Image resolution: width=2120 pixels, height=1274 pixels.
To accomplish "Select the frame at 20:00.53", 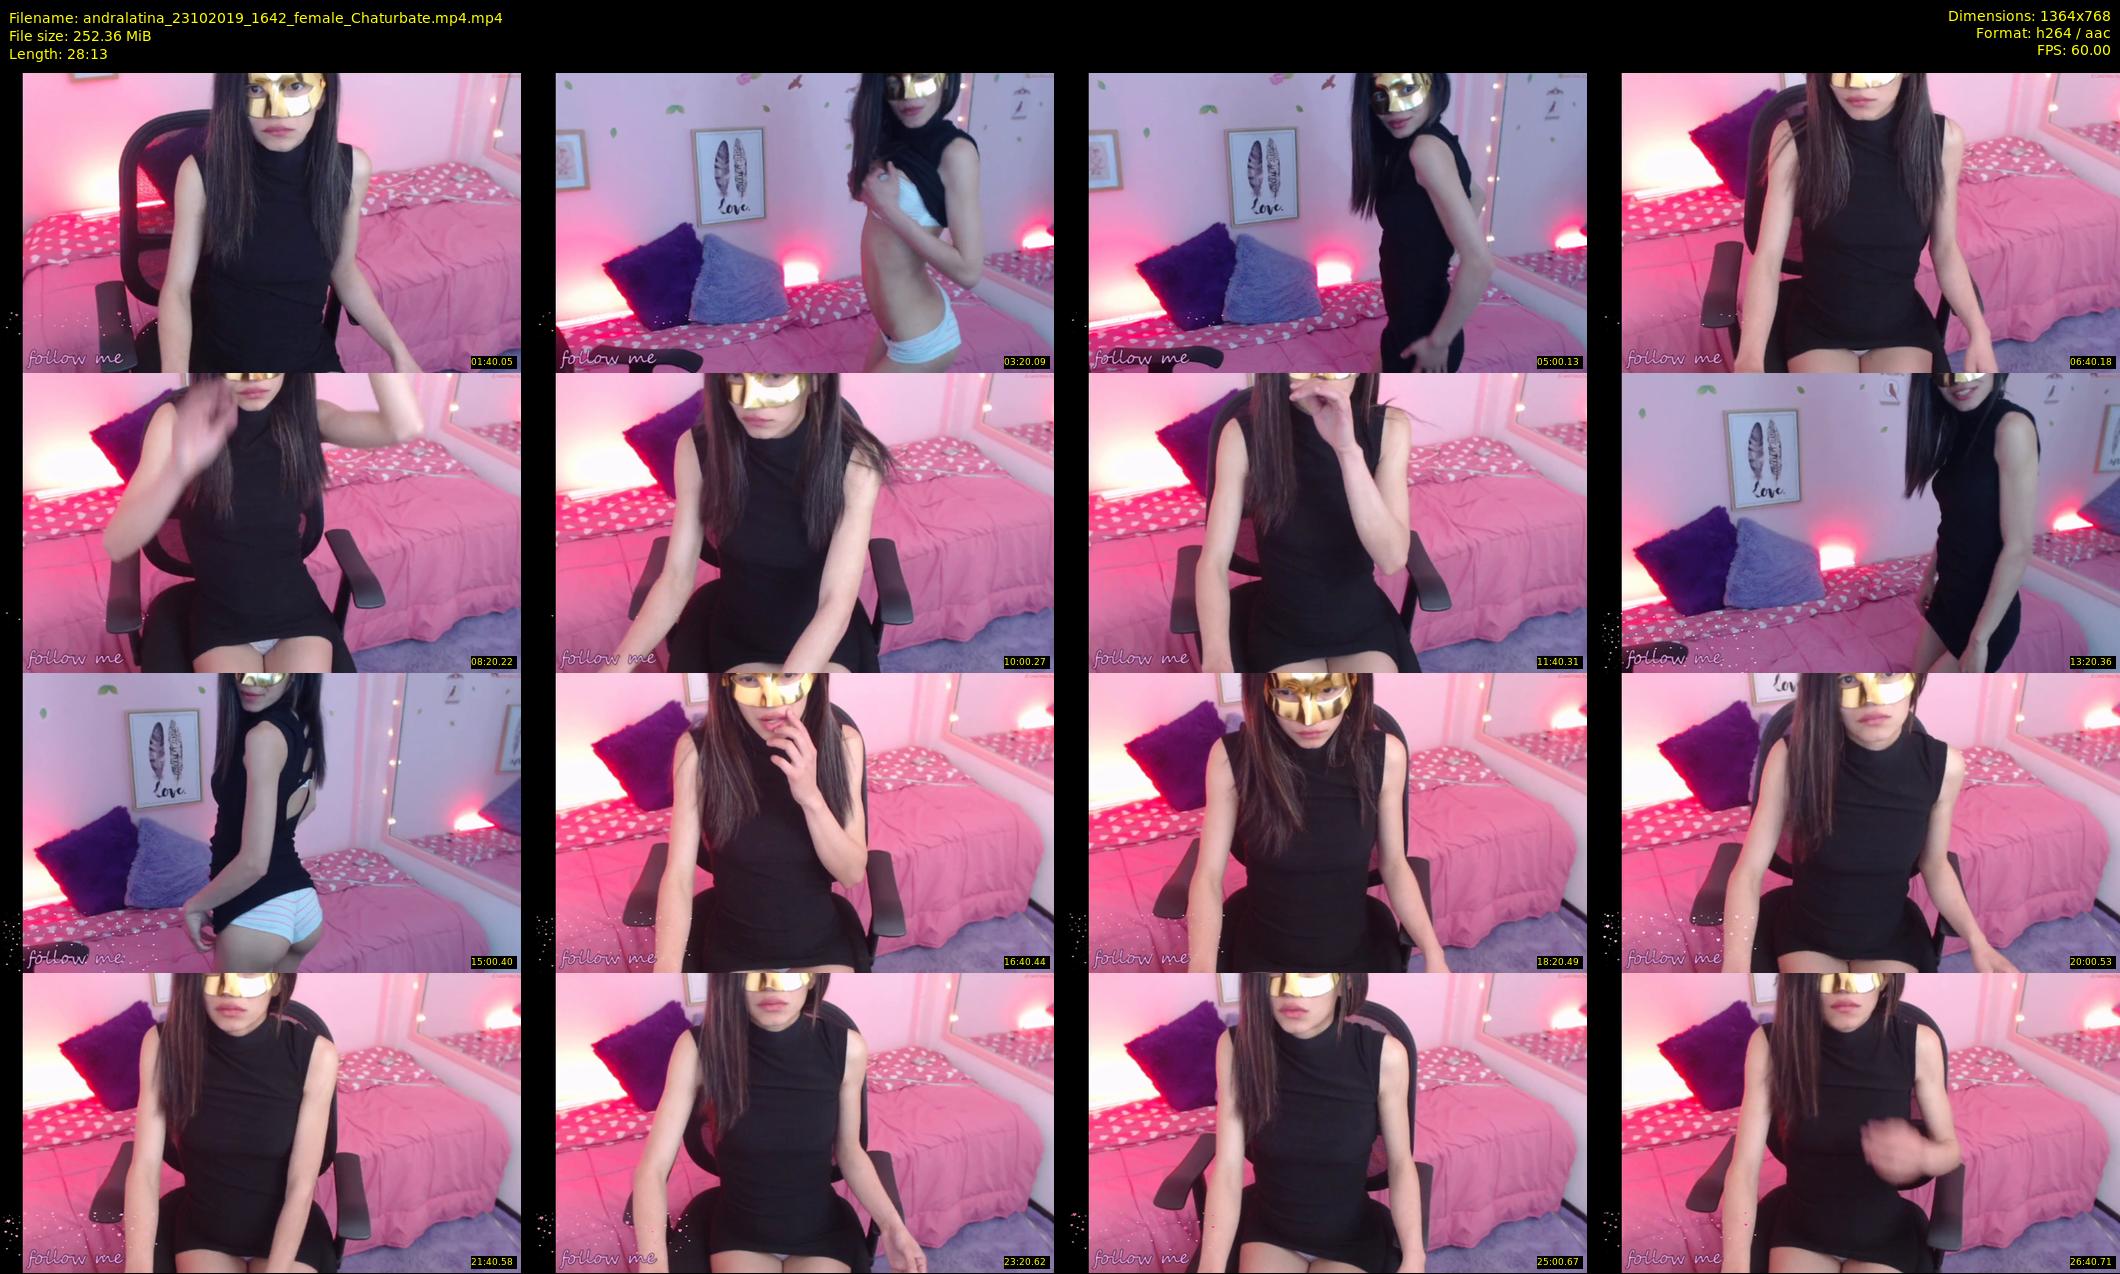I will [x=1870, y=822].
